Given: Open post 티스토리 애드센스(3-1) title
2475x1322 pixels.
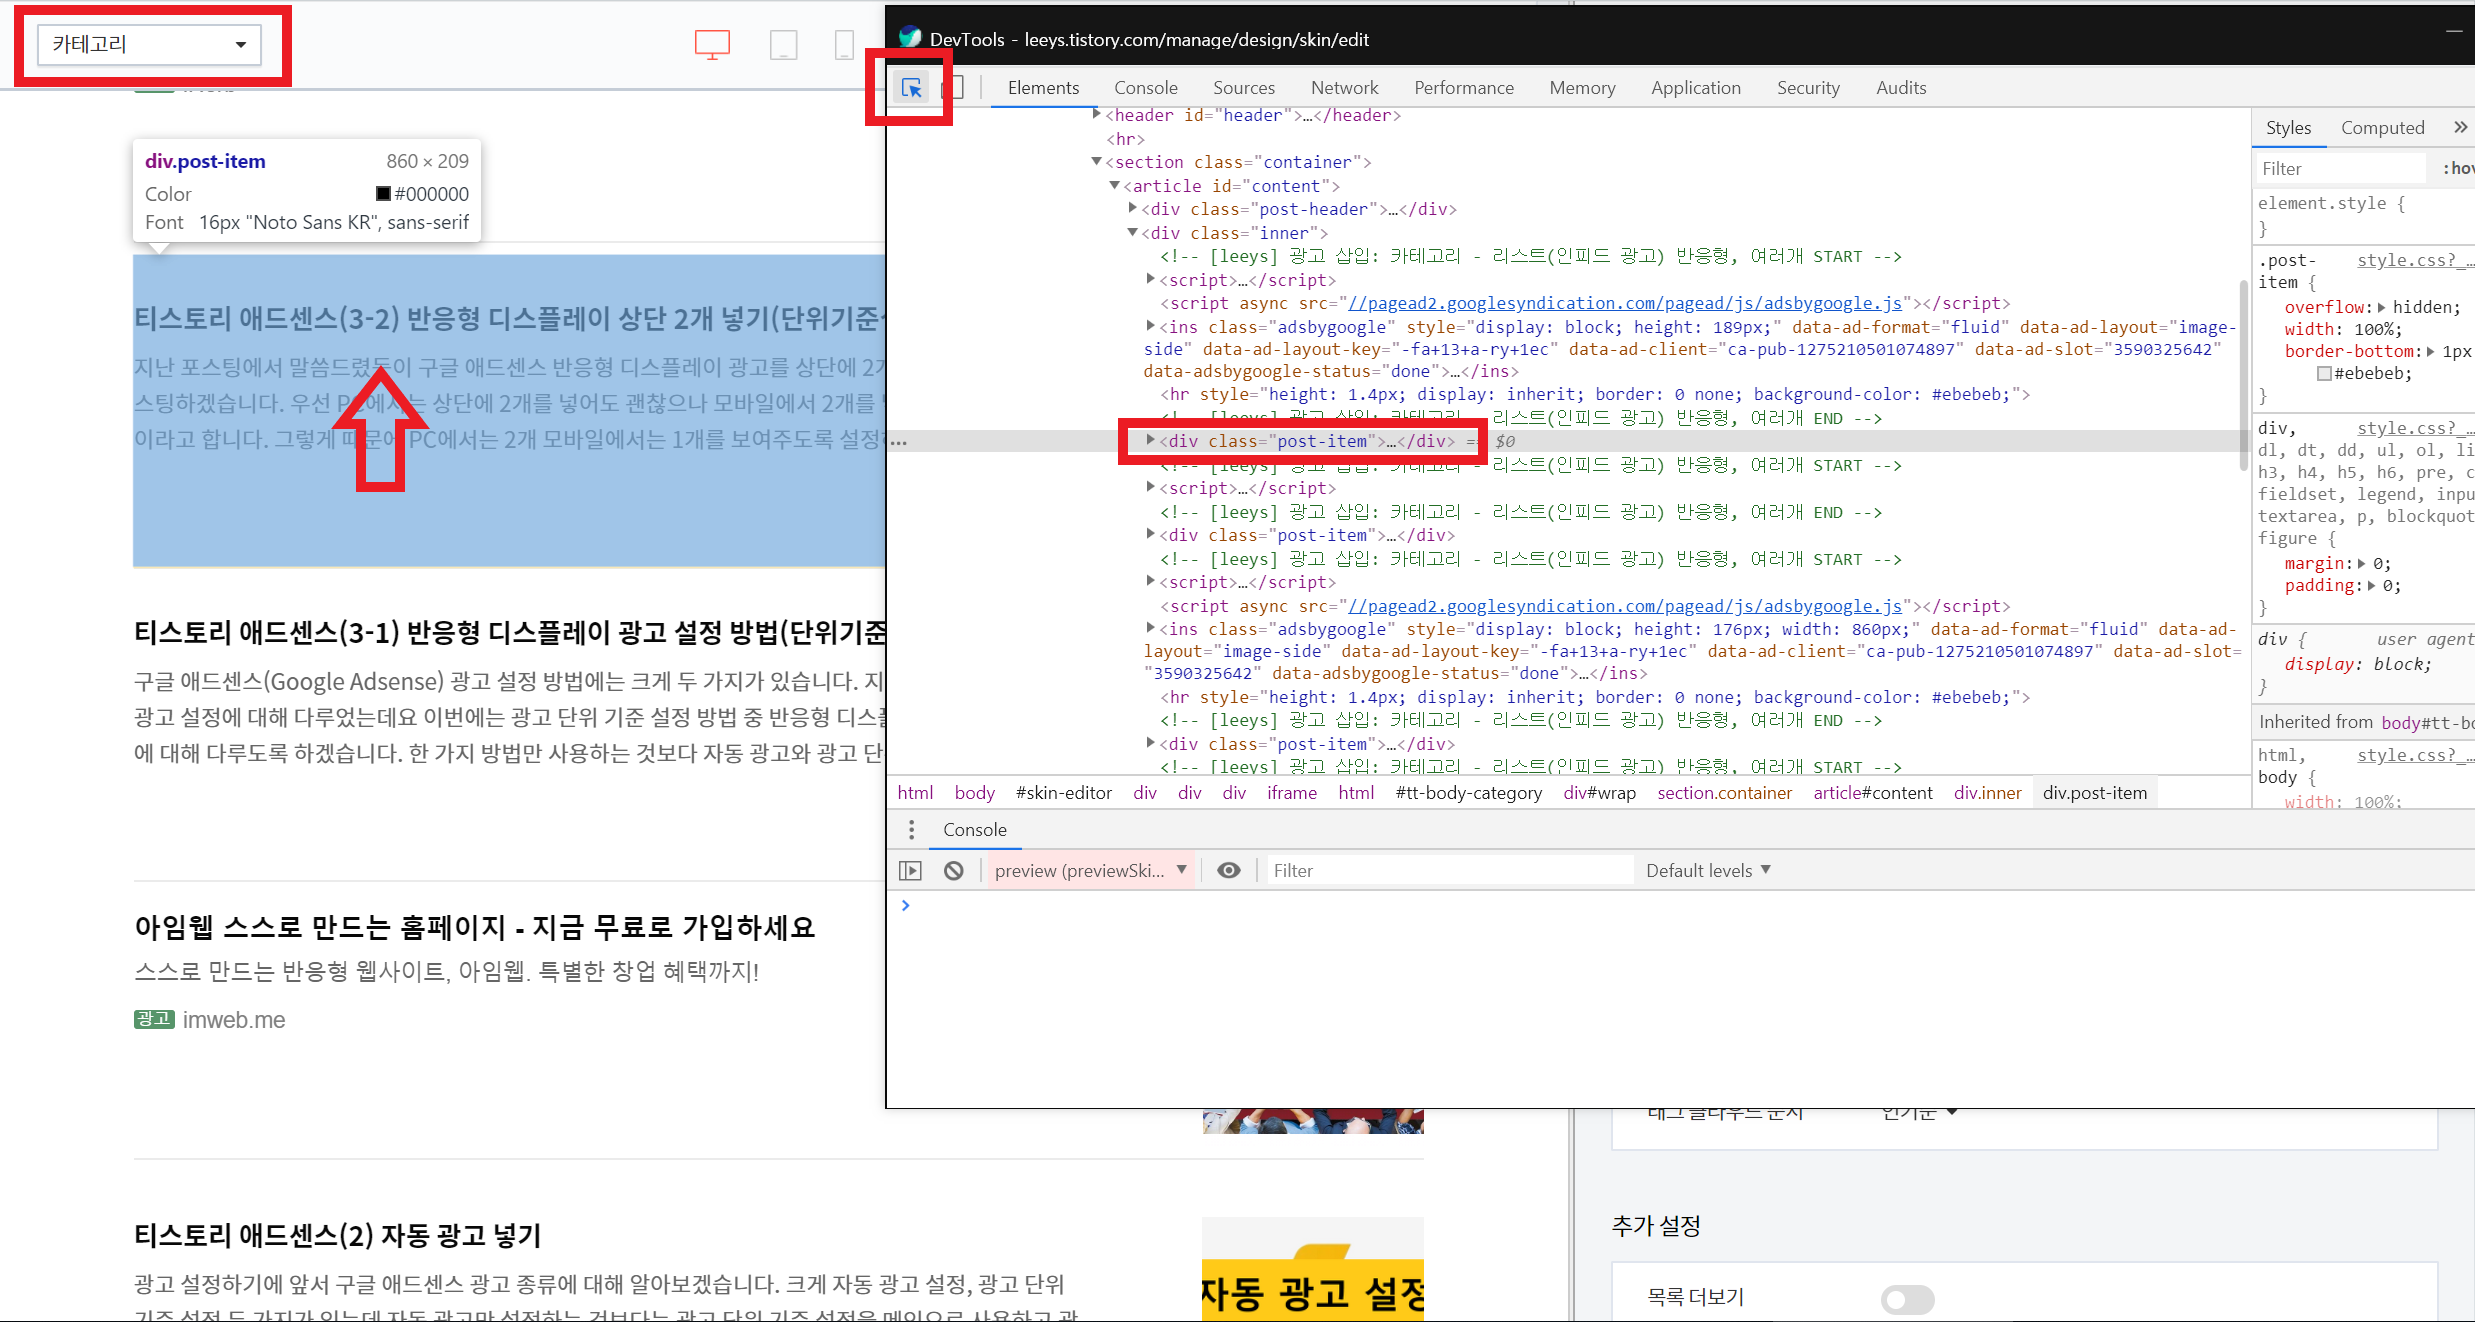Looking at the screenshot, I should [x=509, y=632].
